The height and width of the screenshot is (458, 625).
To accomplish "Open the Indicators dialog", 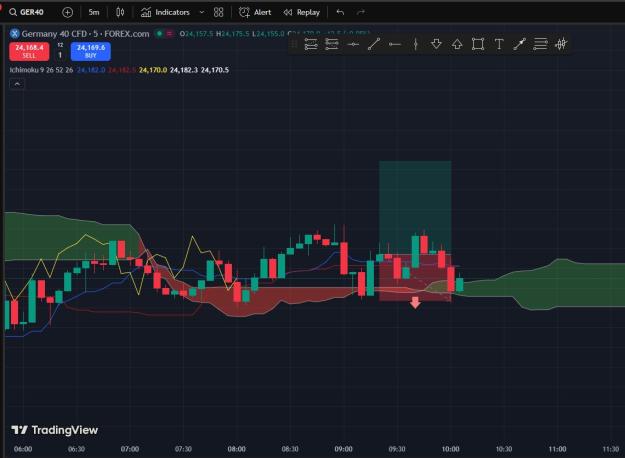I will pyautogui.click(x=165, y=12).
